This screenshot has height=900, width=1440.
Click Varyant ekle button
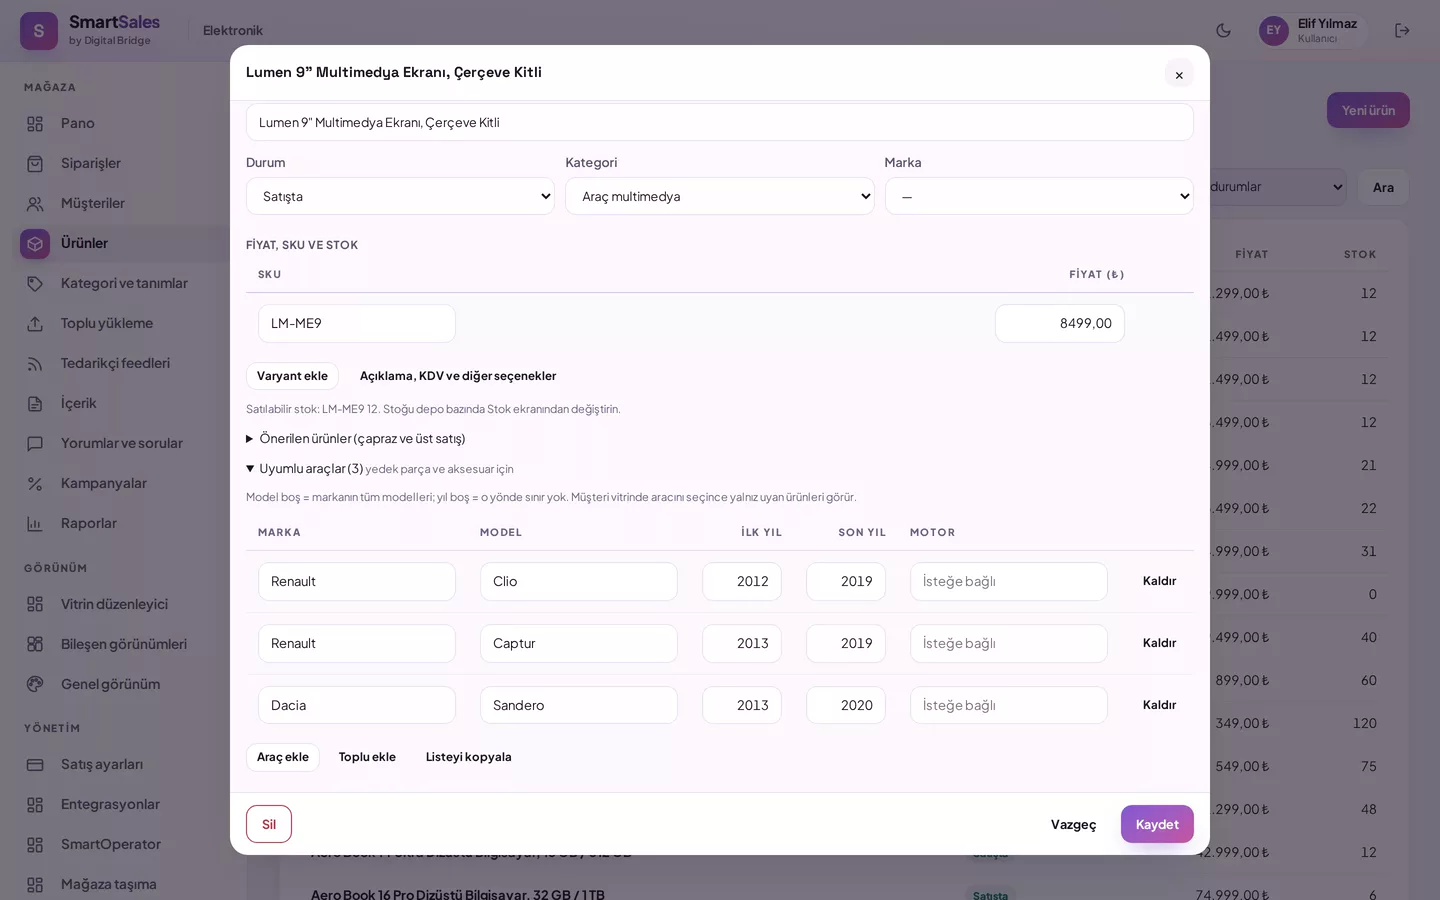tap(292, 376)
